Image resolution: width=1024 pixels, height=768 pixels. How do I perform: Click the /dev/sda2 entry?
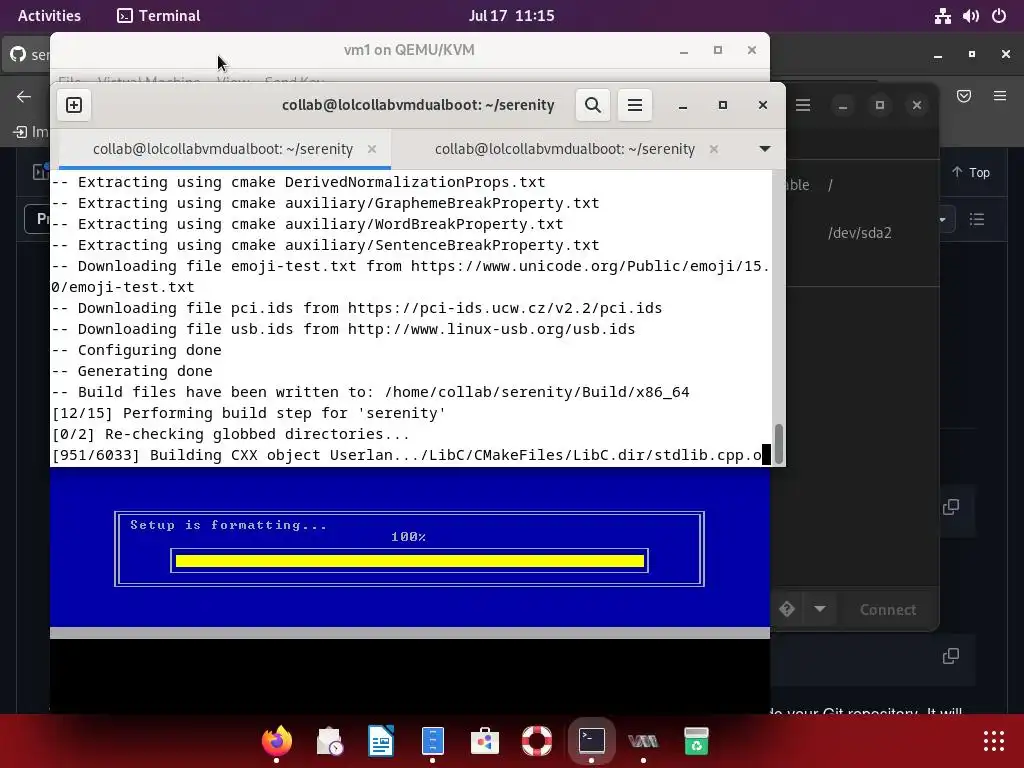859,233
